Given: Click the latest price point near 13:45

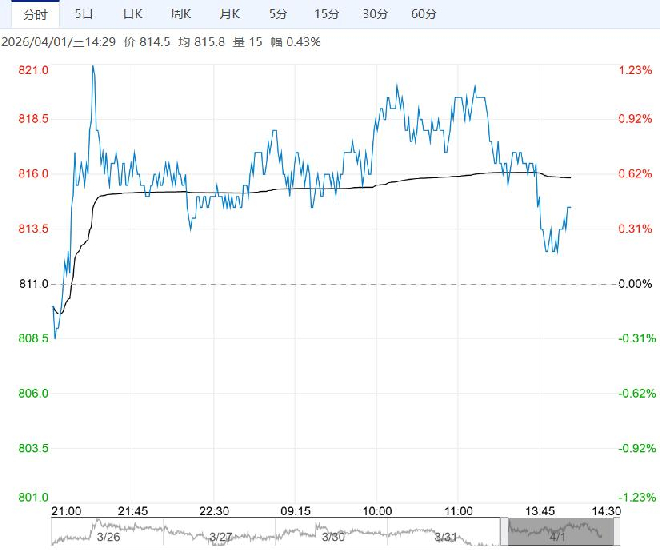Looking at the screenshot, I should tap(570, 207).
